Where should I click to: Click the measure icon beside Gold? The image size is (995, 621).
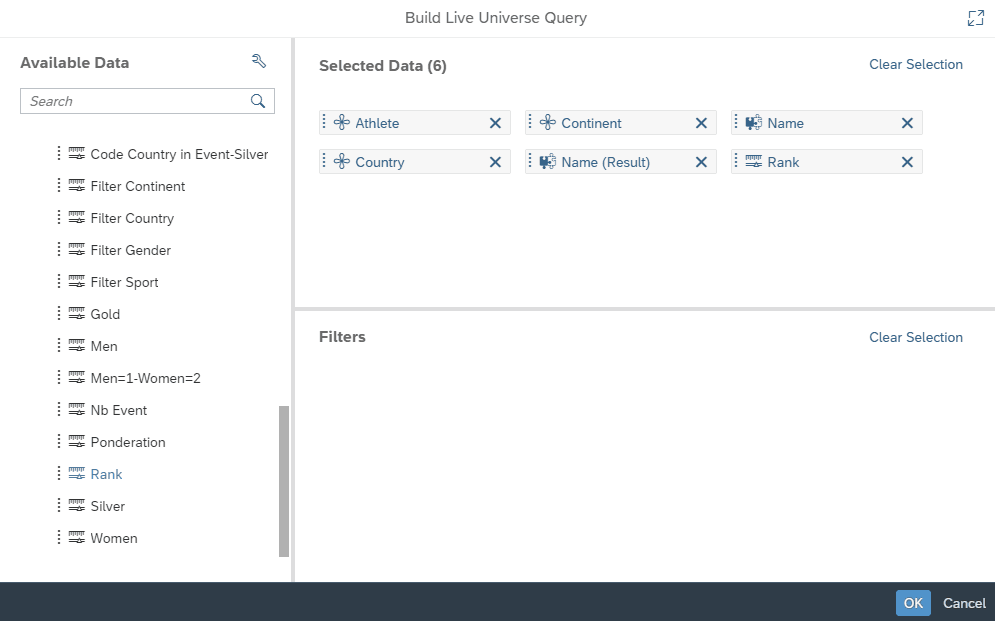[x=75, y=314]
